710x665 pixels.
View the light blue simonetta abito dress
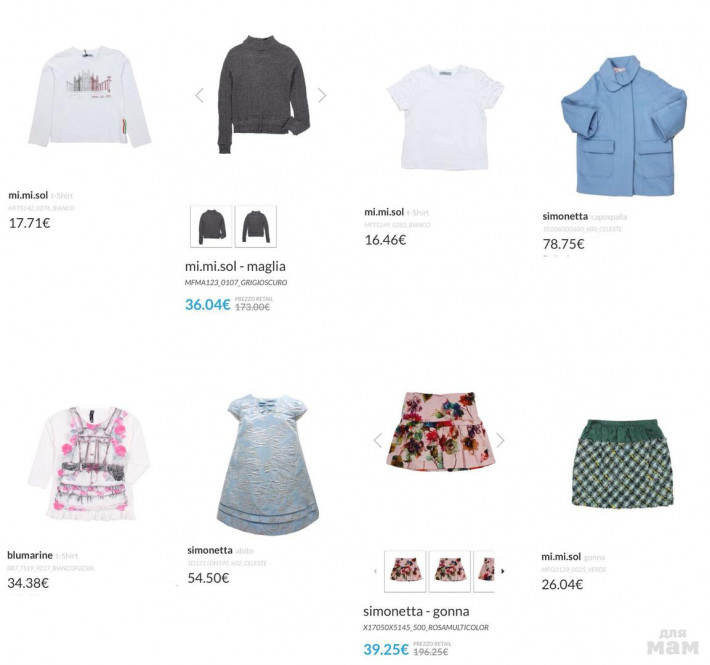268,465
